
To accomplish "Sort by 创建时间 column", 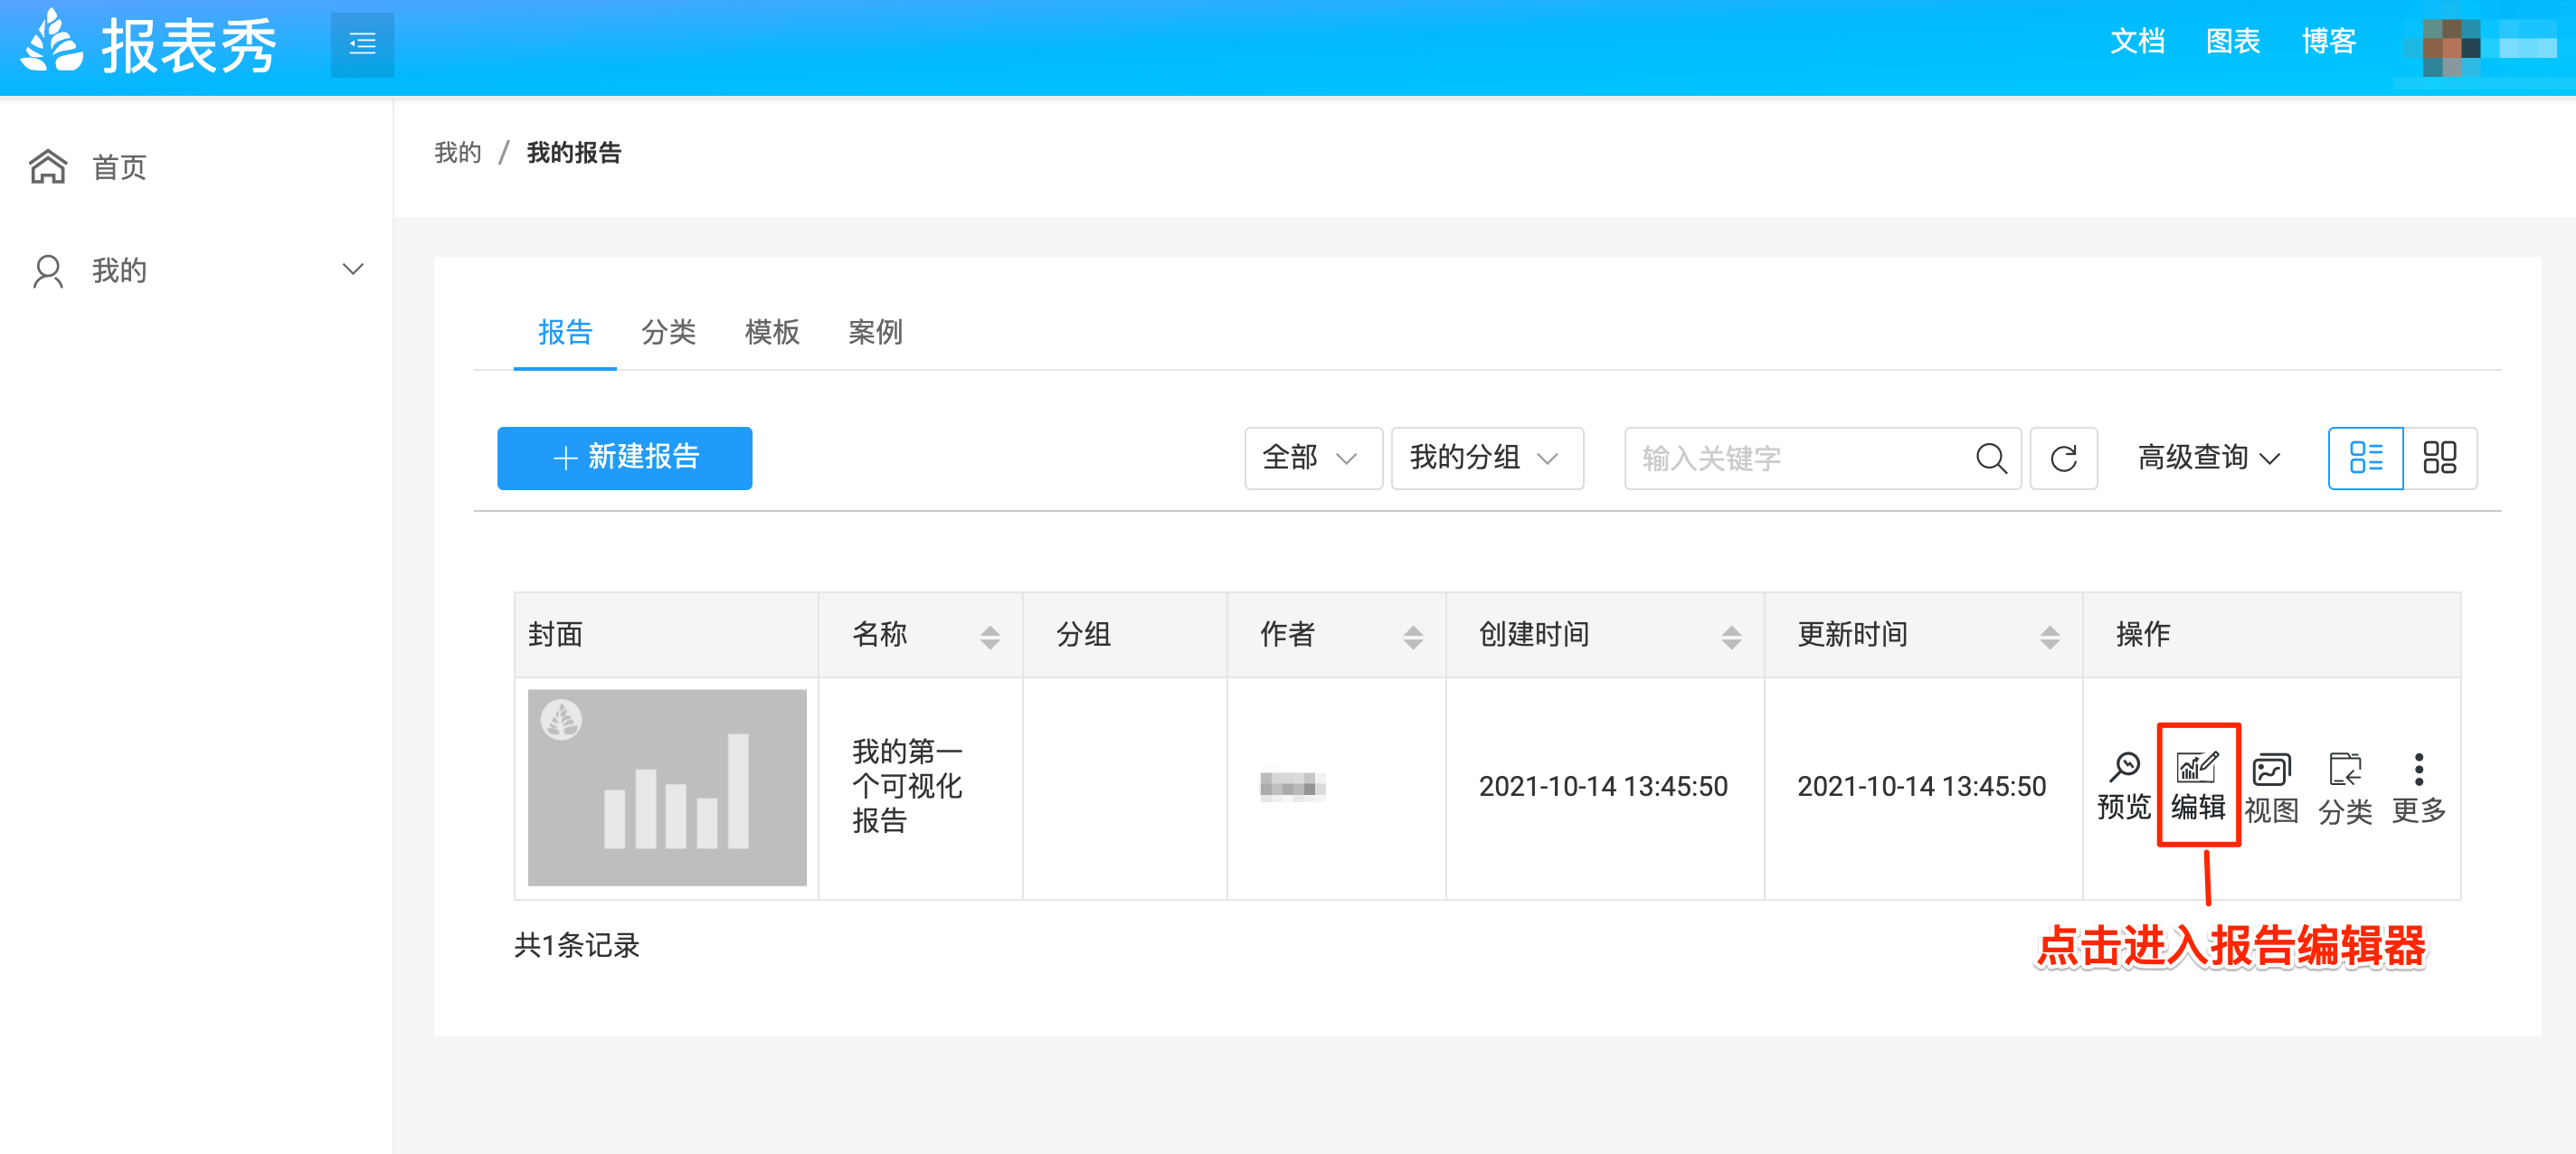I will click(x=1731, y=637).
